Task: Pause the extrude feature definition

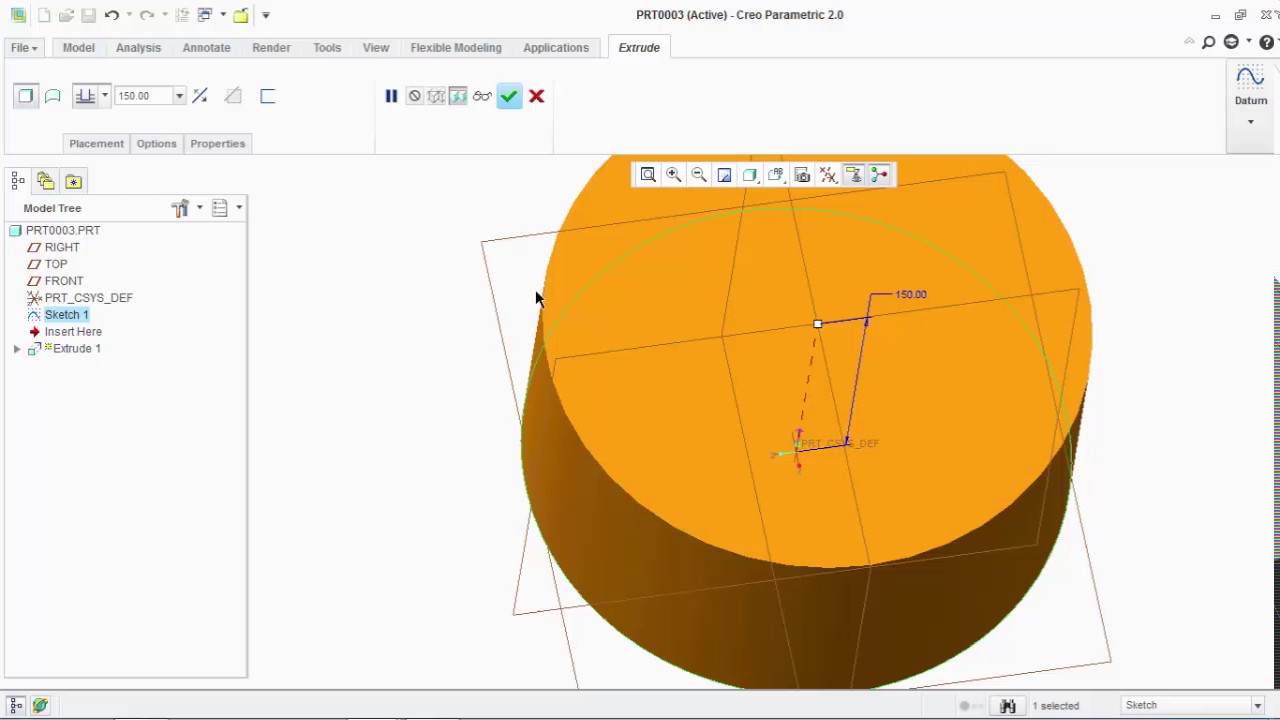Action: click(391, 95)
